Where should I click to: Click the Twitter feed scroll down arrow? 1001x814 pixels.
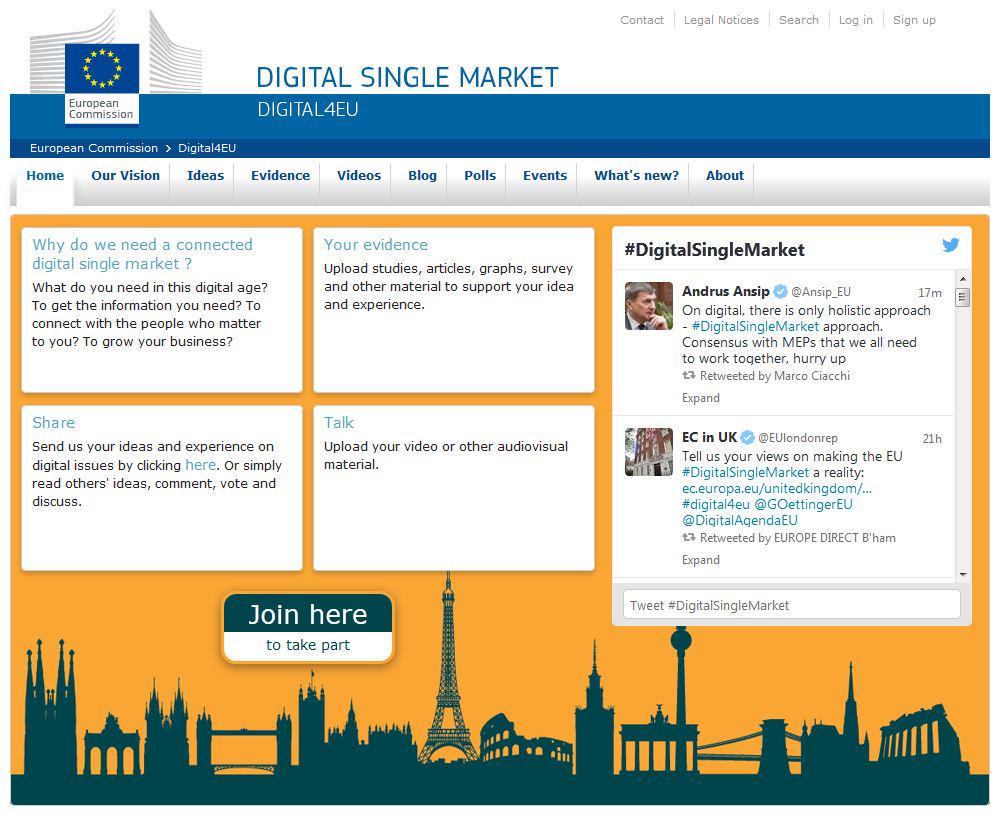pos(963,575)
